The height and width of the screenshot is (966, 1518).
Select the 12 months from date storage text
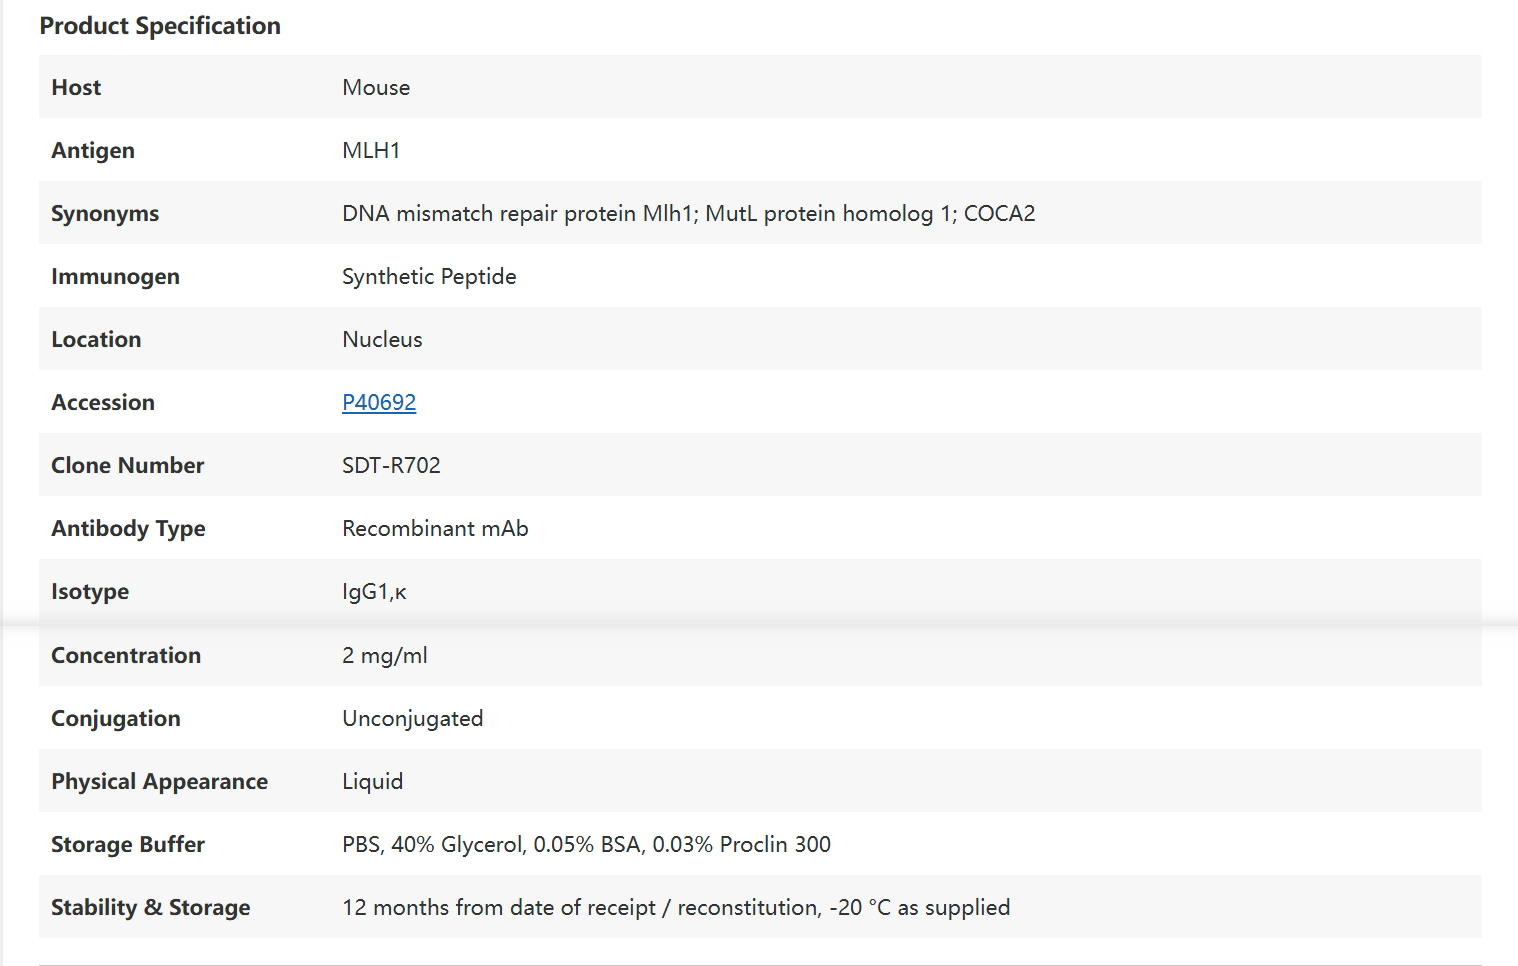(x=676, y=908)
